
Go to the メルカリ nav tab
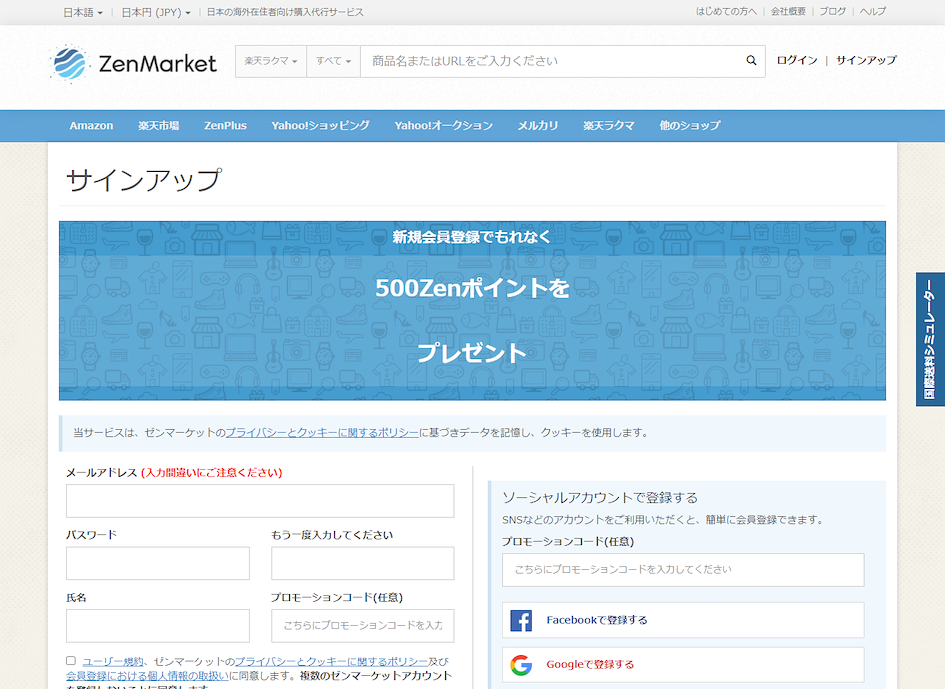pyautogui.click(x=538, y=125)
